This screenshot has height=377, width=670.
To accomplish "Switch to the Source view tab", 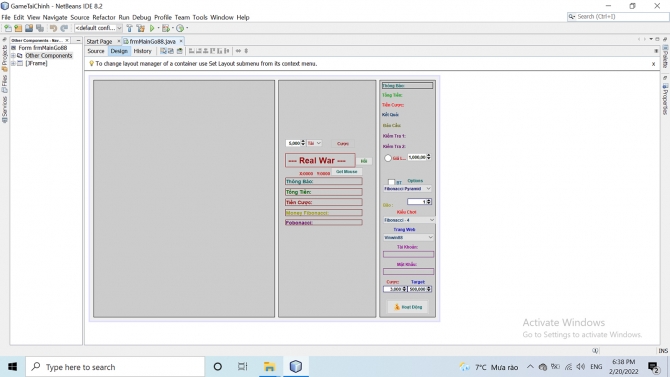I will coord(96,51).
